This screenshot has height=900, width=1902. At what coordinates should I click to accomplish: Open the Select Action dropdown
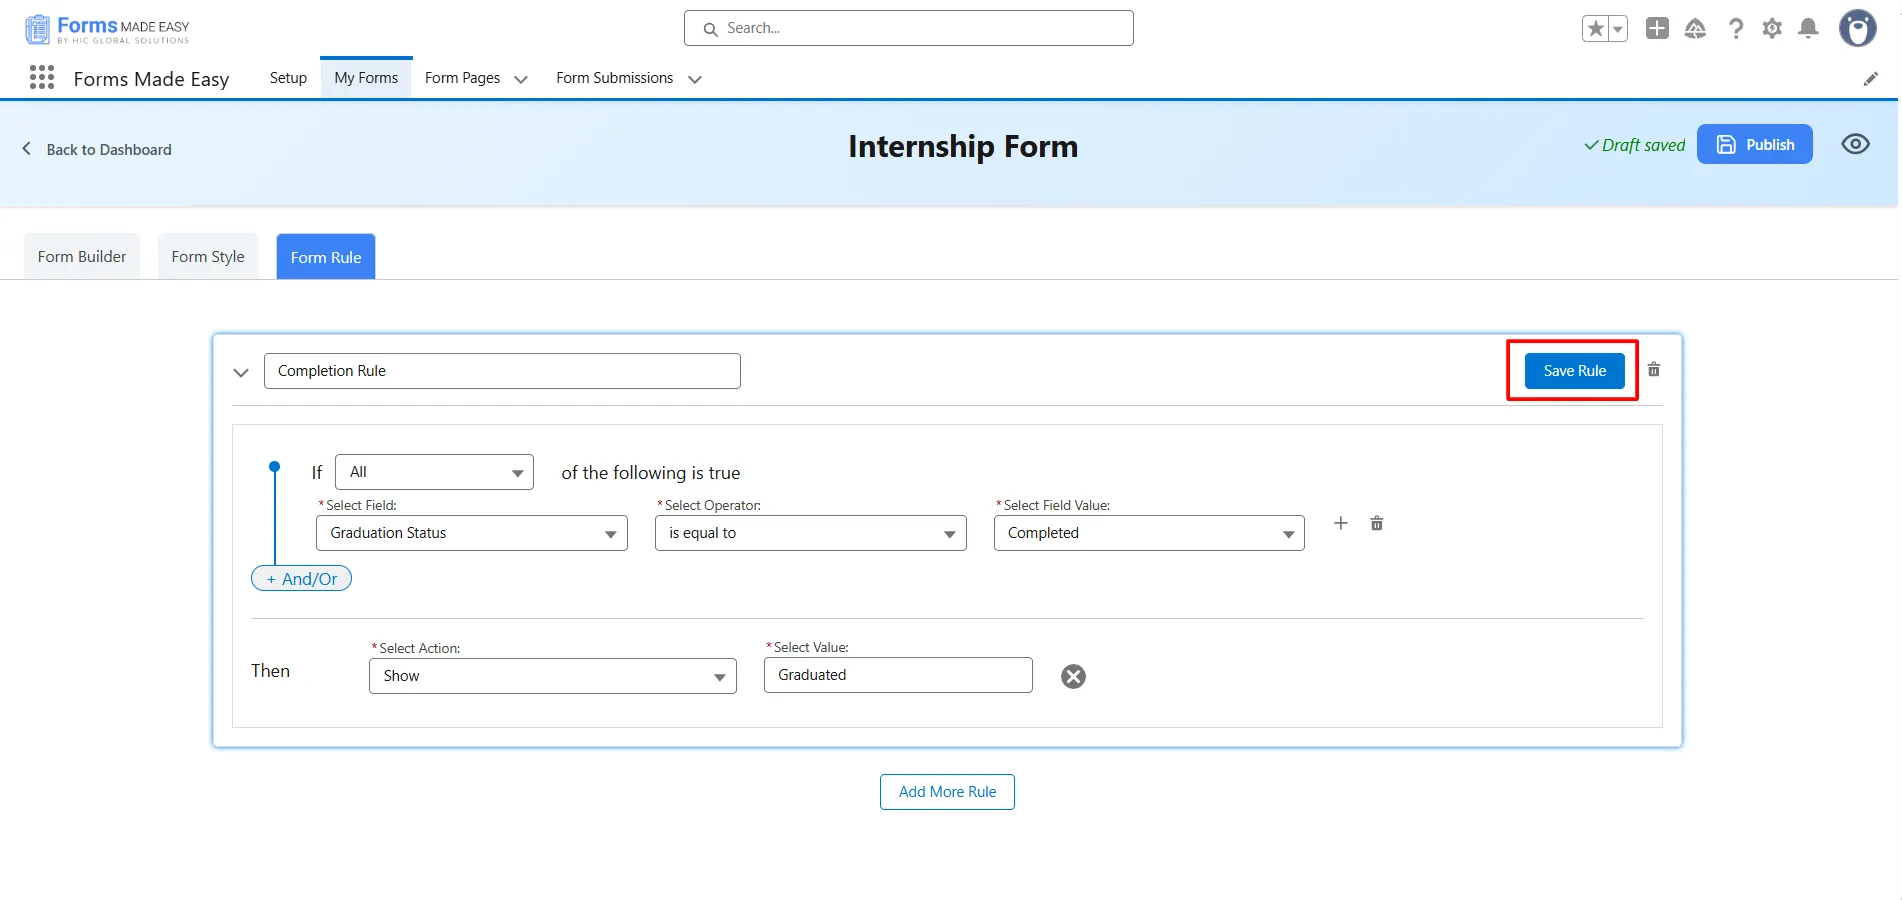click(552, 676)
